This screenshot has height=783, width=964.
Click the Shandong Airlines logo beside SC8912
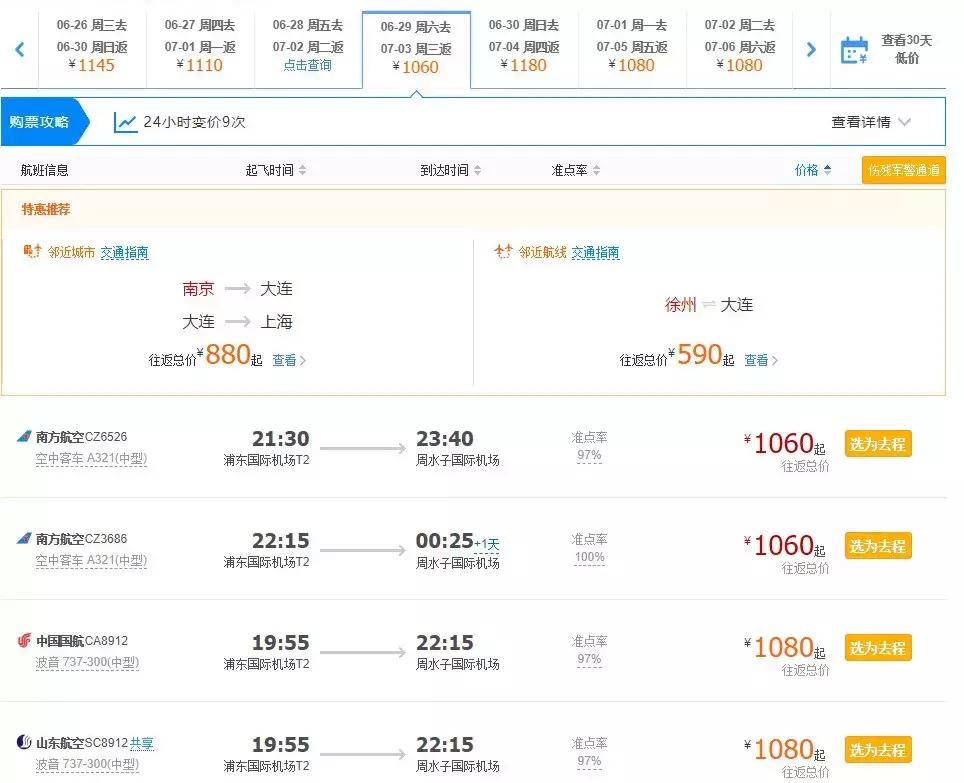tap(22, 742)
